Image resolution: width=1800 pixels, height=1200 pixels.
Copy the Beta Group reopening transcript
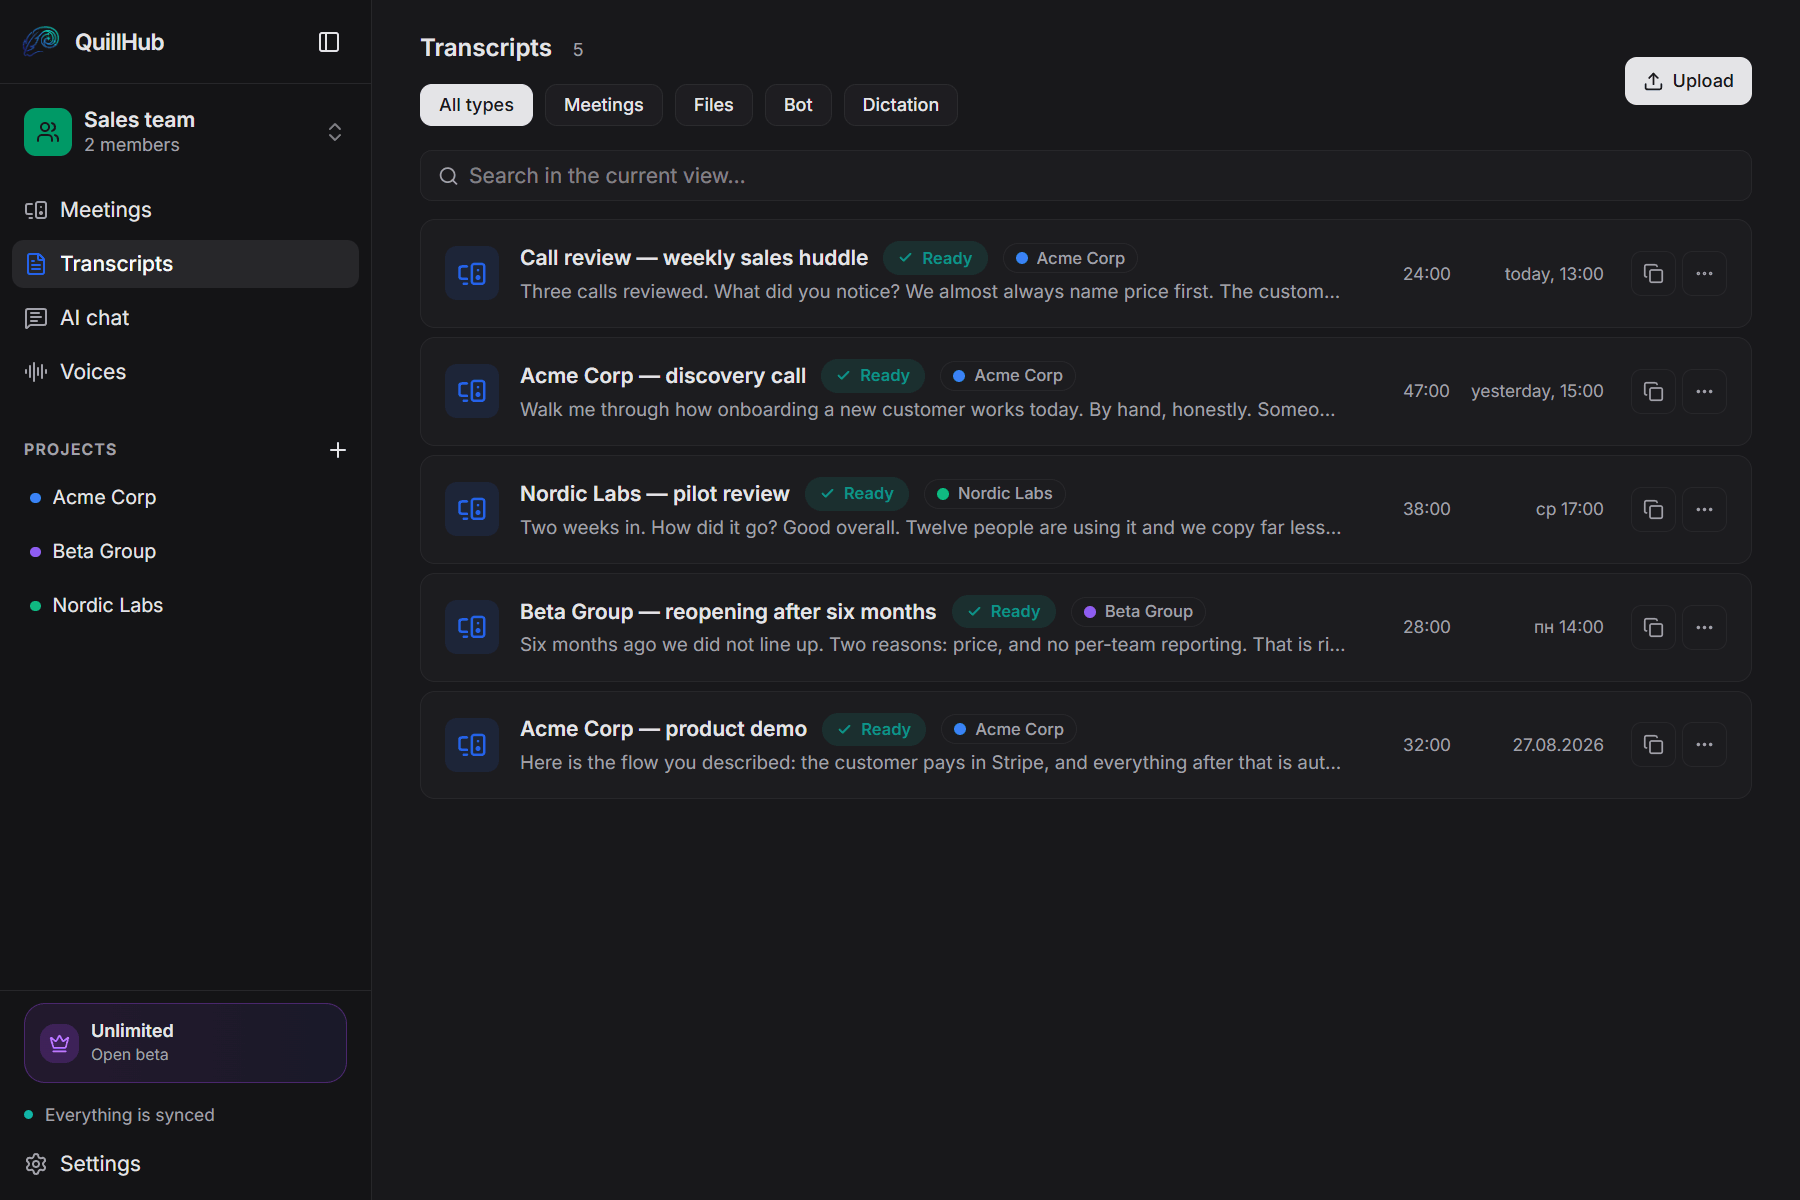1654,628
